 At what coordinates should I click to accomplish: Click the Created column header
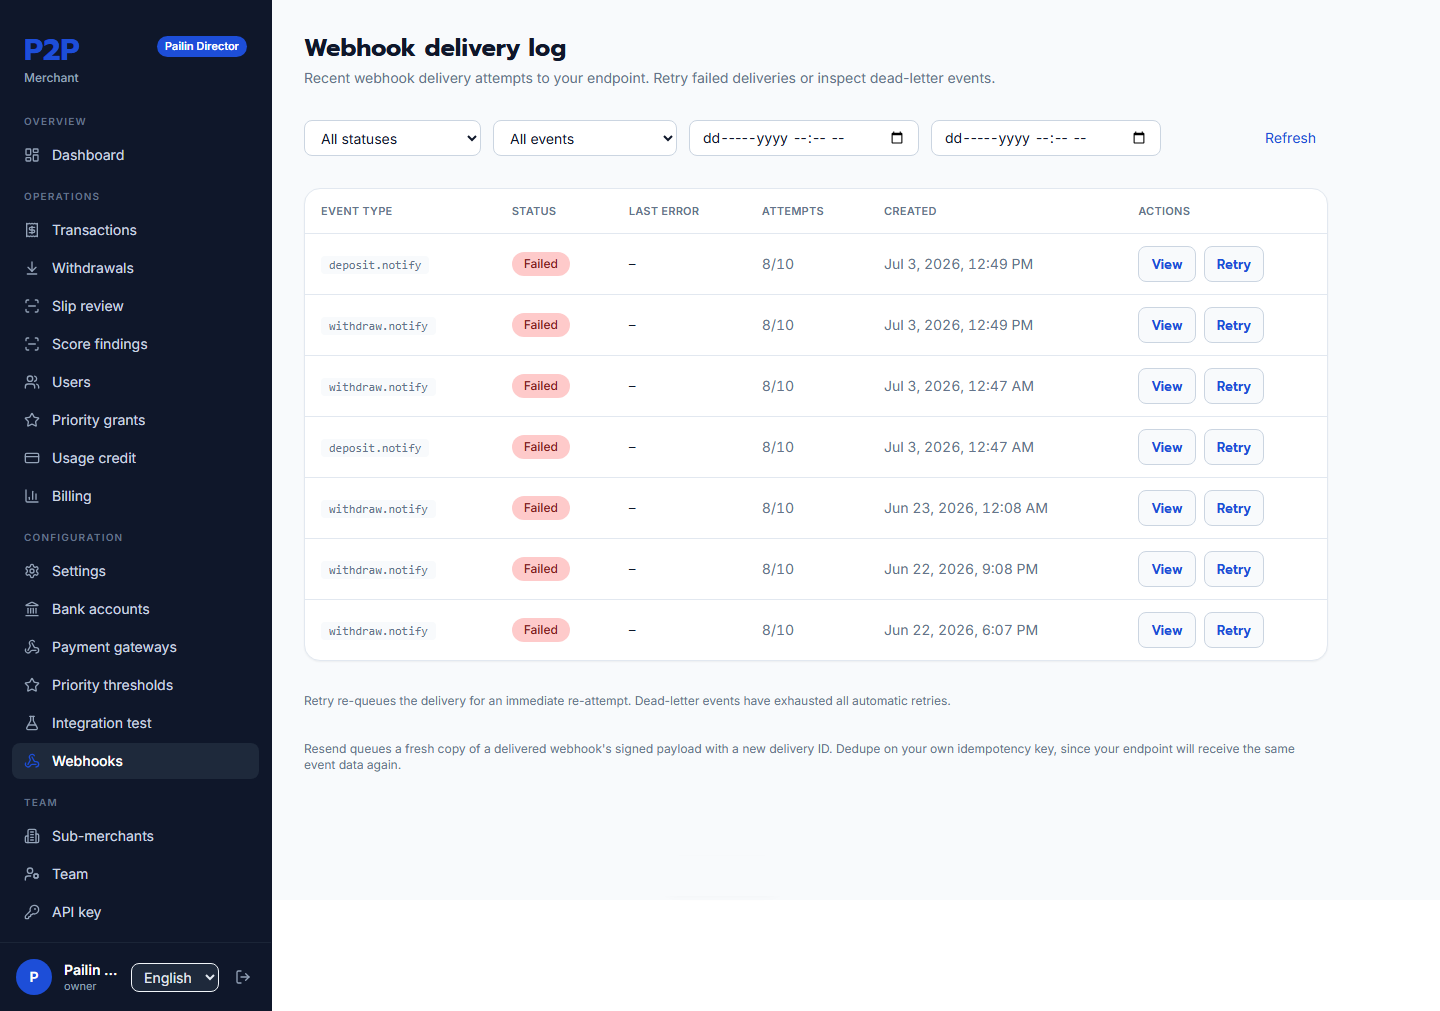[x=910, y=211]
